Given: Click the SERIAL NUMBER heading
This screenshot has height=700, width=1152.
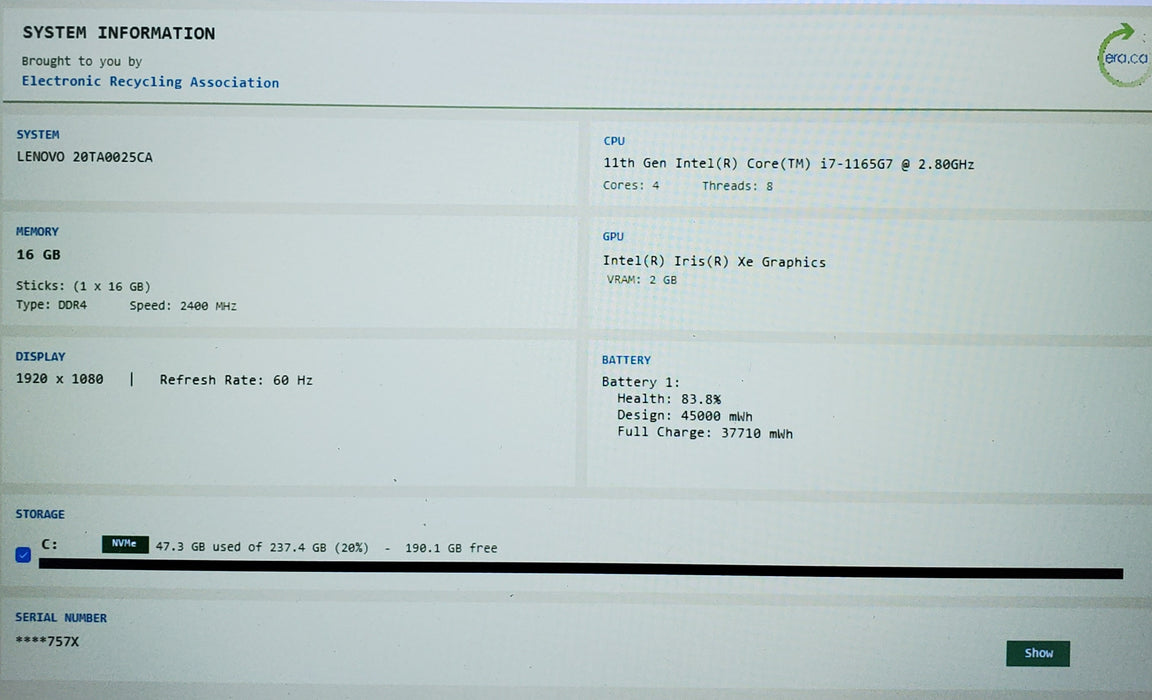Looking at the screenshot, I should click(x=61, y=618).
